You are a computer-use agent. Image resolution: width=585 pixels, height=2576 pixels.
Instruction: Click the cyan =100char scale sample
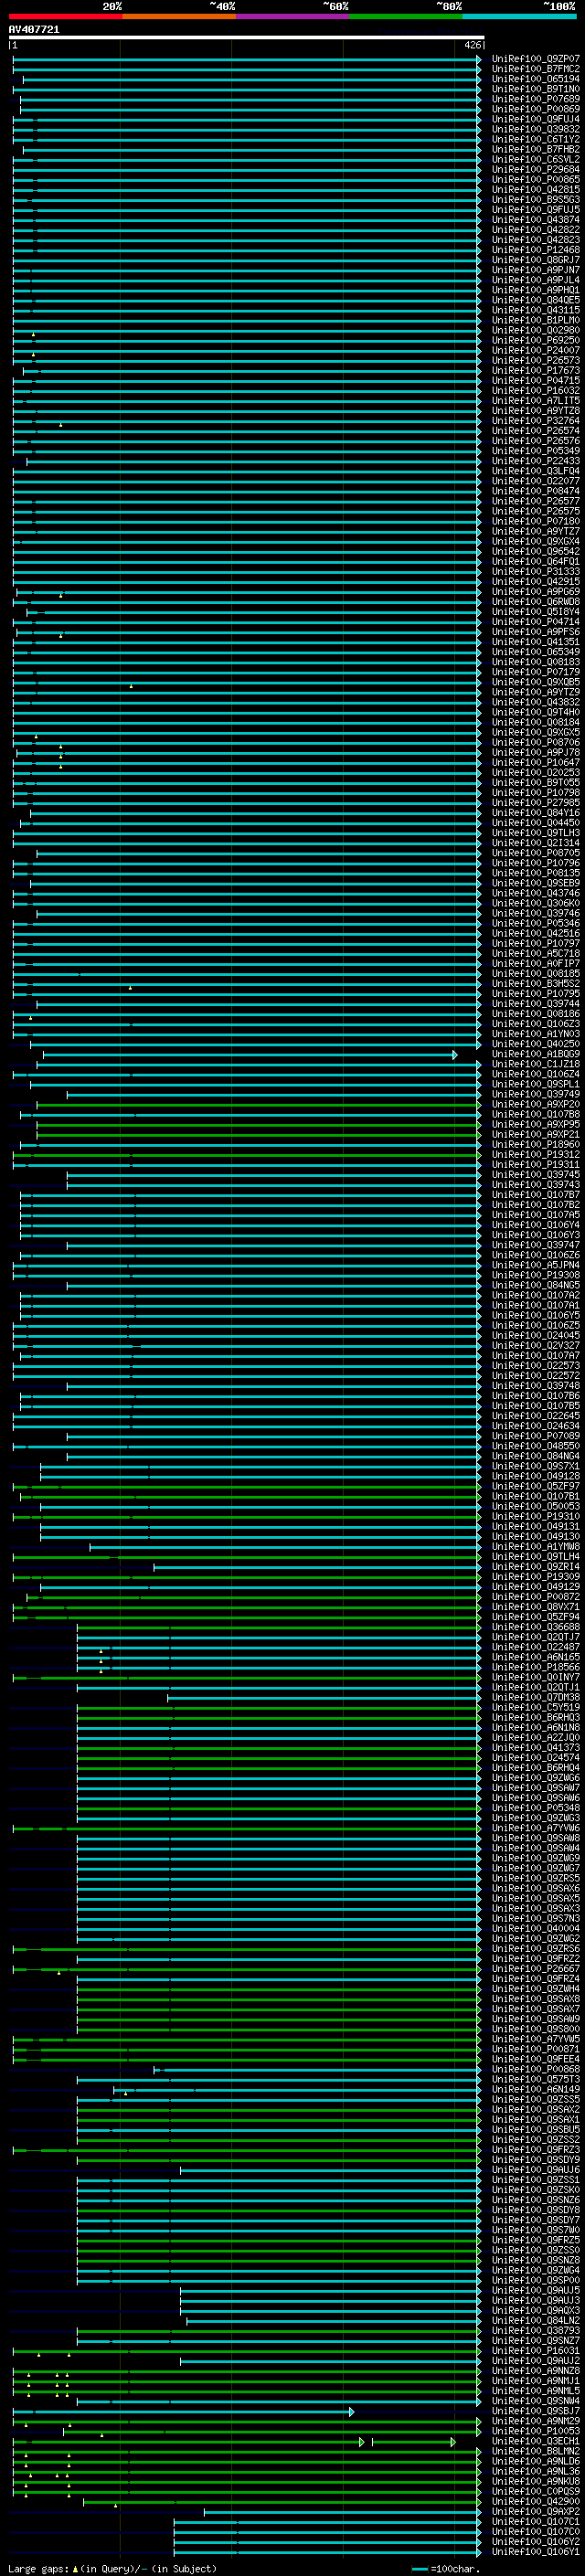pos(420,2569)
